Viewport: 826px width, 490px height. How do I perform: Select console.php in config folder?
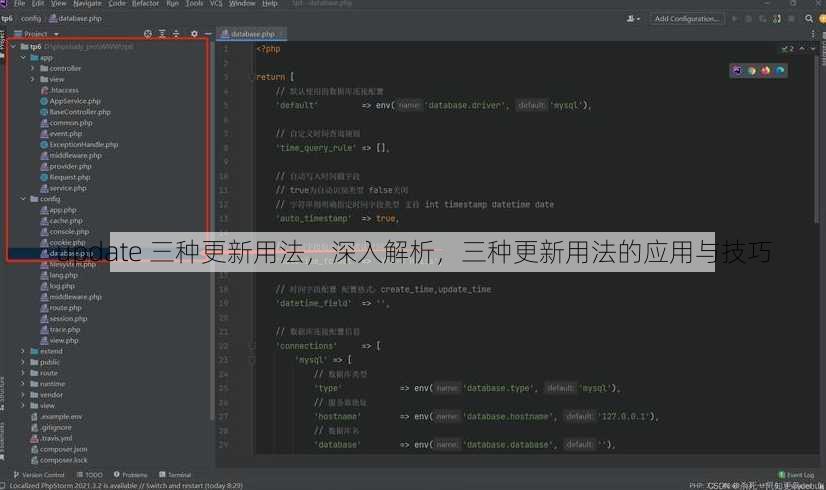coord(65,231)
